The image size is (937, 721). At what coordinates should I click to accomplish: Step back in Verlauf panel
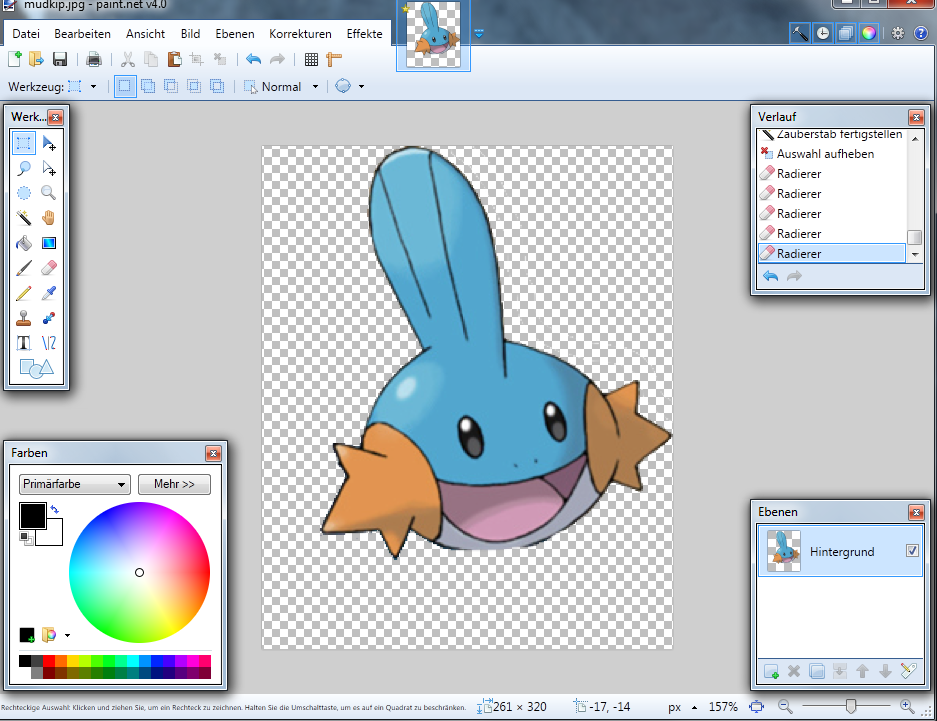pos(771,276)
